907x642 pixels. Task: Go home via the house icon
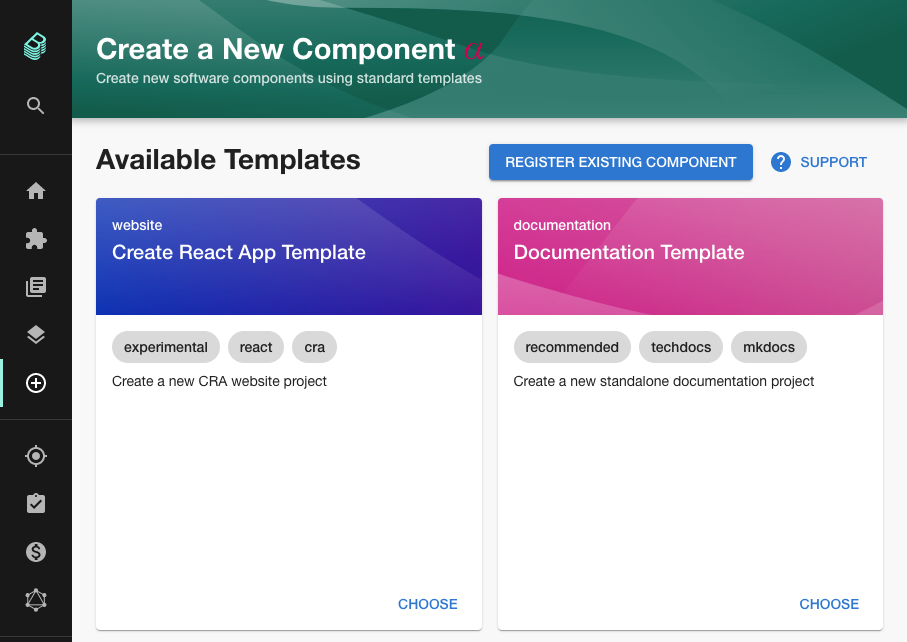click(35, 191)
